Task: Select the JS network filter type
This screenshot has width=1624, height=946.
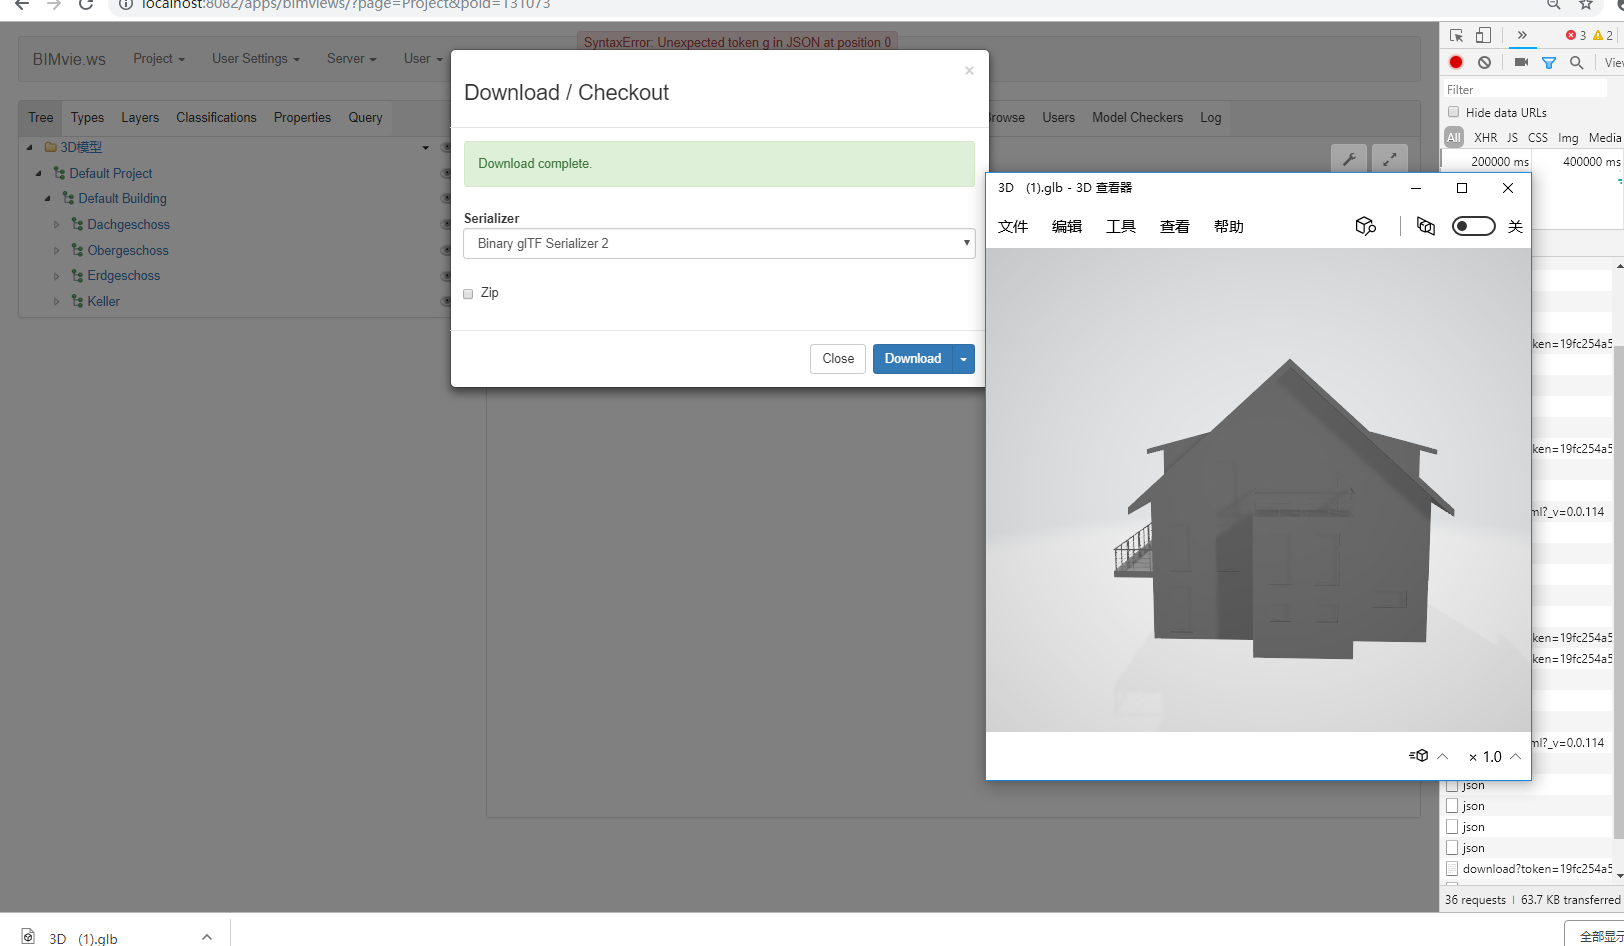Action: 1512,138
